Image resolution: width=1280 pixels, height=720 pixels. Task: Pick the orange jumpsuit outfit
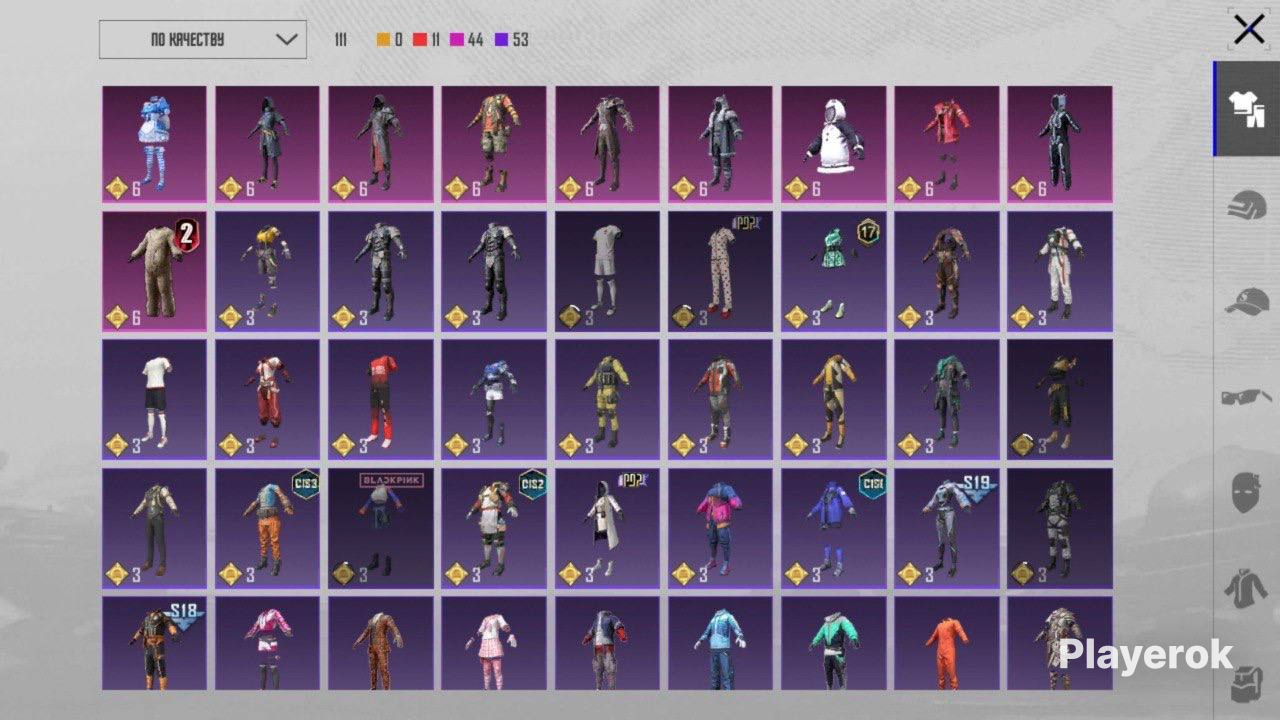pyautogui.click(x=947, y=643)
